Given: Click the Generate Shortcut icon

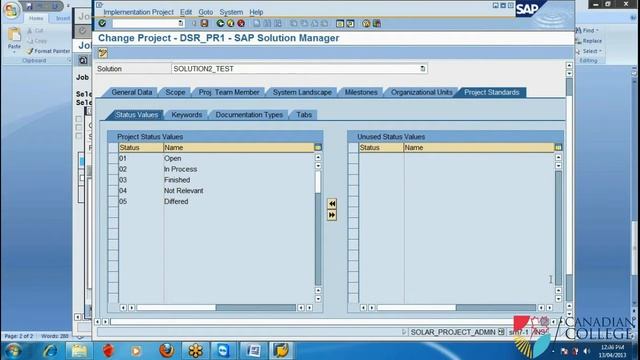Looking at the screenshot, I should pyautogui.click(x=350, y=23).
